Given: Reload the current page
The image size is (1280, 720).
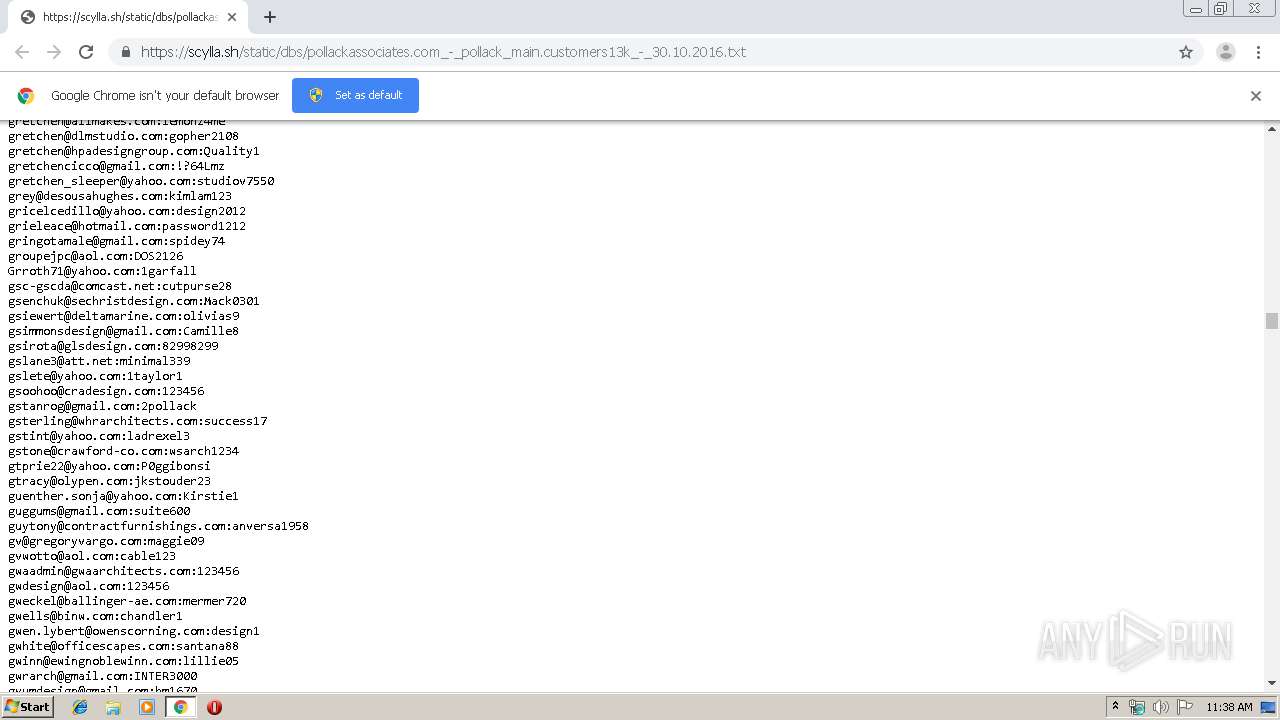Looking at the screenshot, I should click(86, 52).
